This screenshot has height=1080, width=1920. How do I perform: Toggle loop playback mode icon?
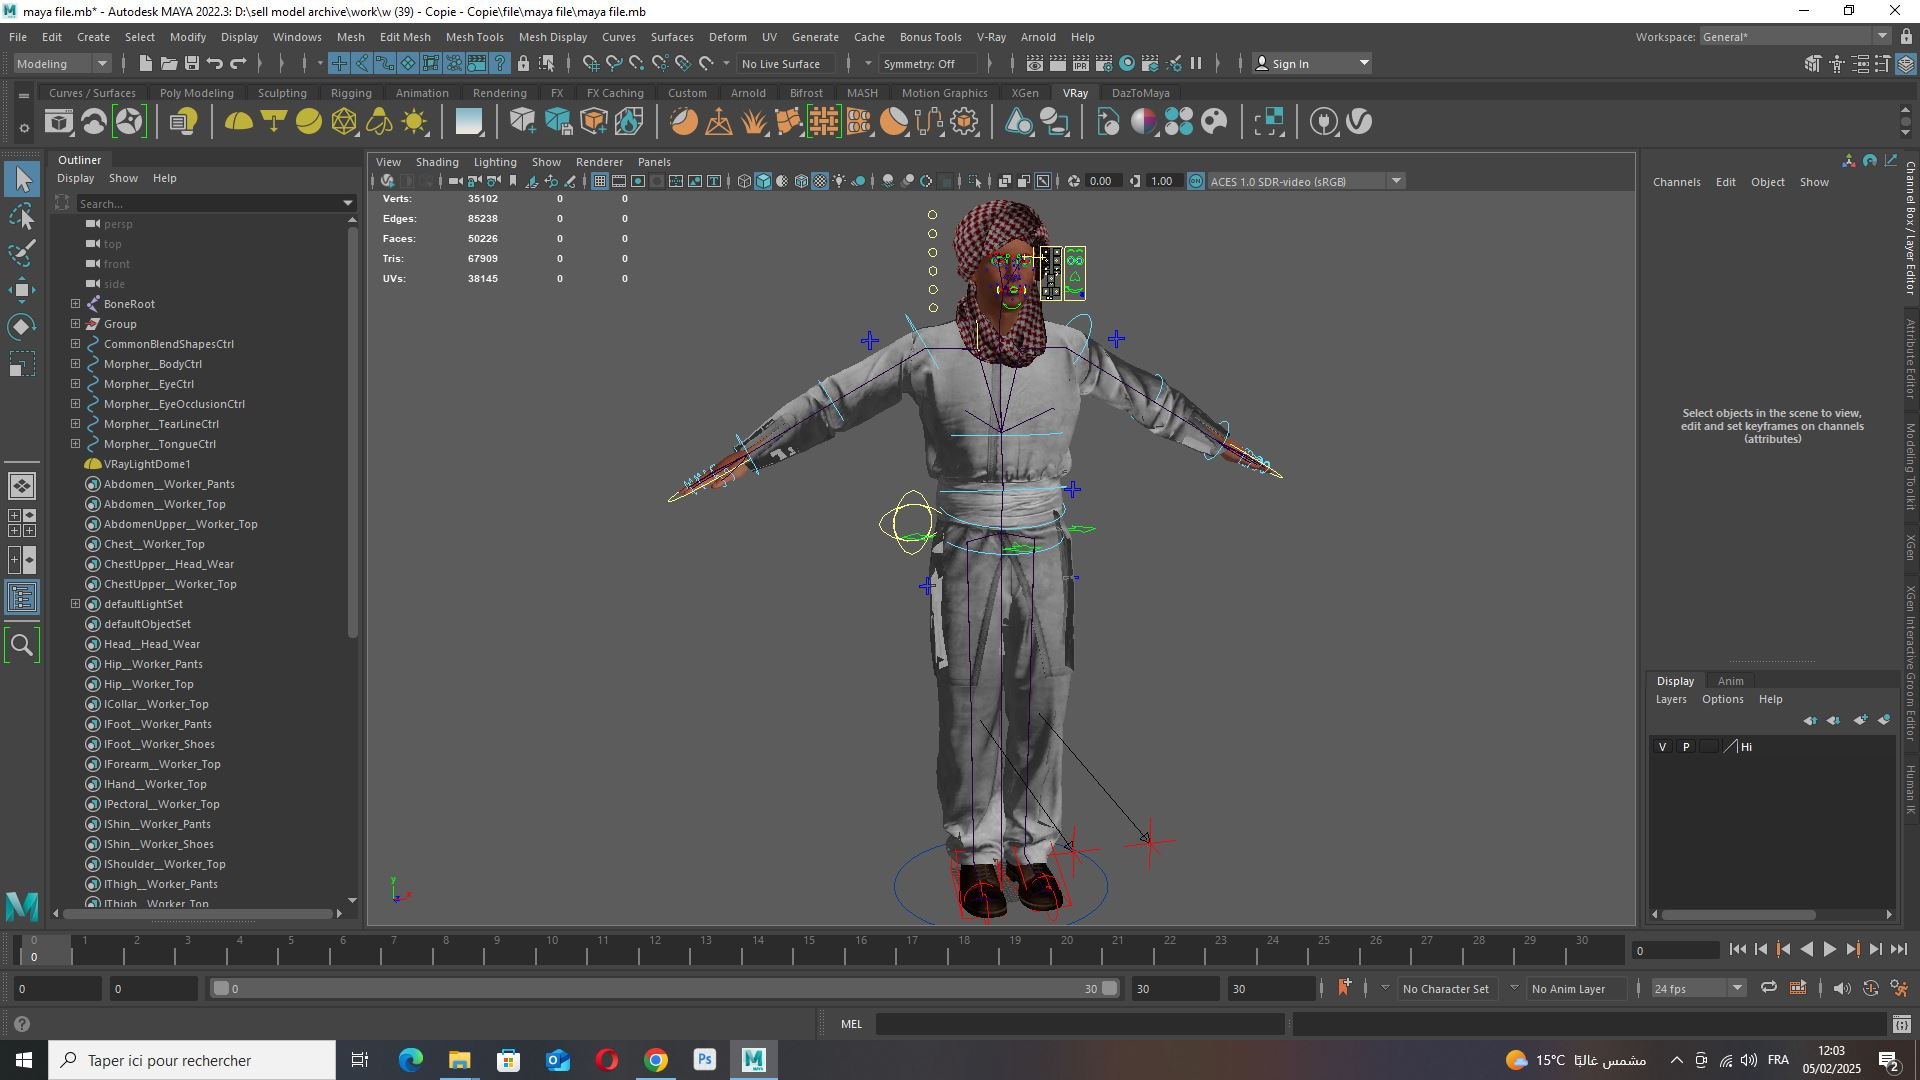tap(1769, 988)
